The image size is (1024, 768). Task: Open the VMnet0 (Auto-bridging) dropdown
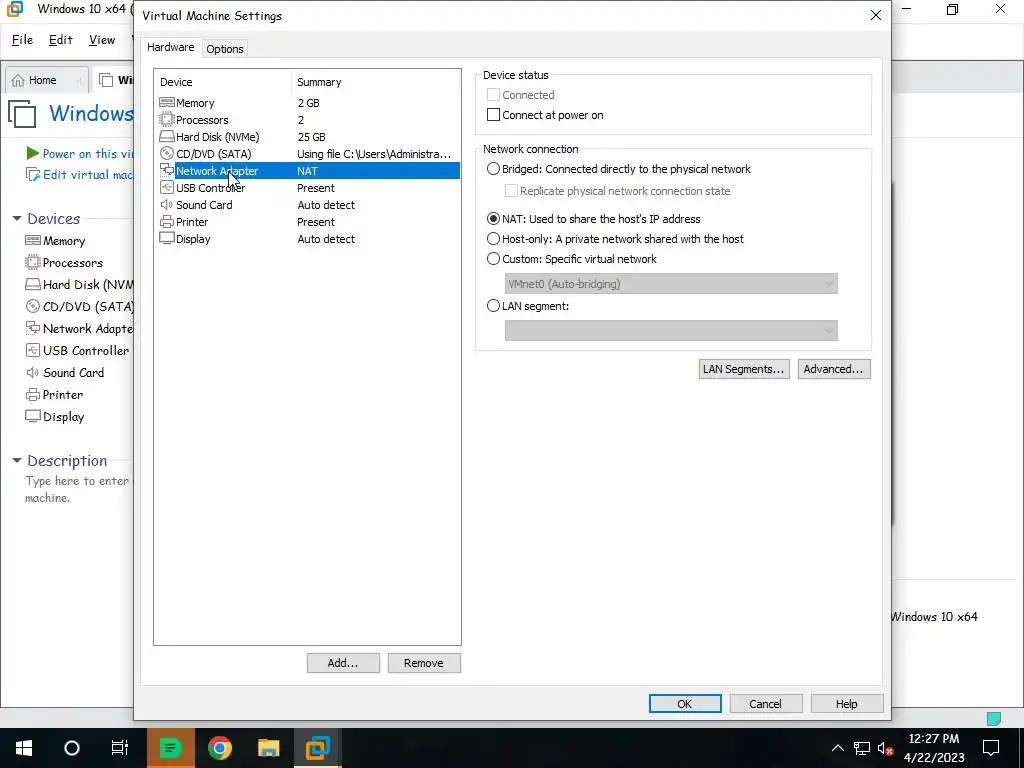[671, 283]
